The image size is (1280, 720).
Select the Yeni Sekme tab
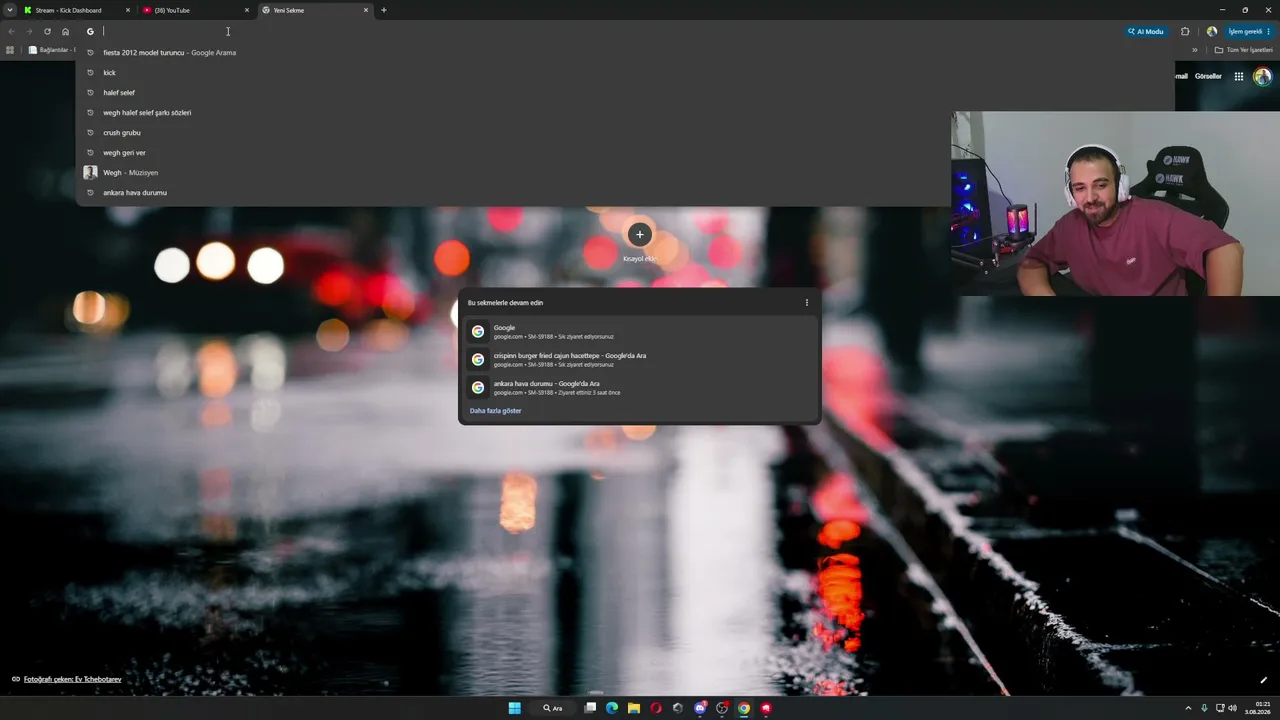[316, 10]
